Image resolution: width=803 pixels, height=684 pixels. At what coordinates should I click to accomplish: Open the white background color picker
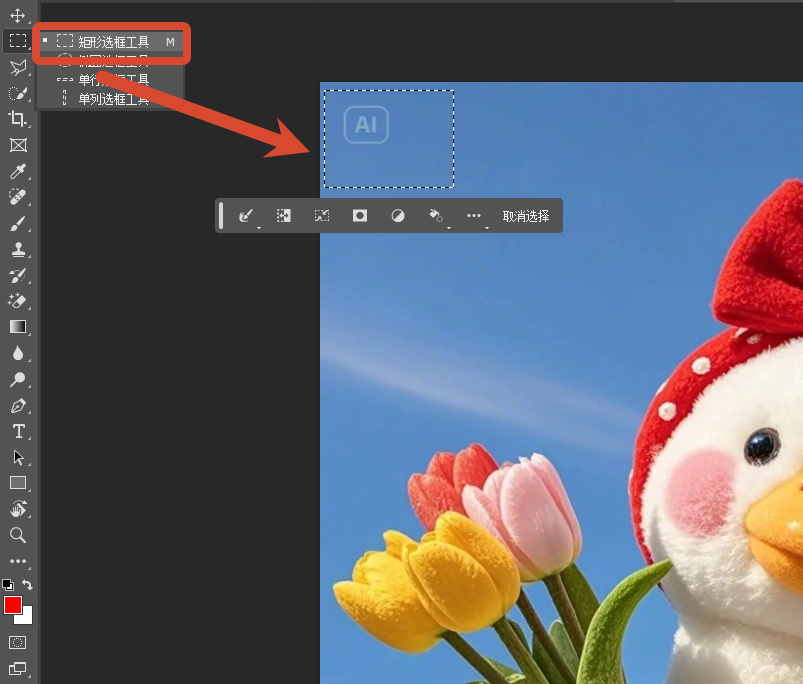tap(26, 618)
